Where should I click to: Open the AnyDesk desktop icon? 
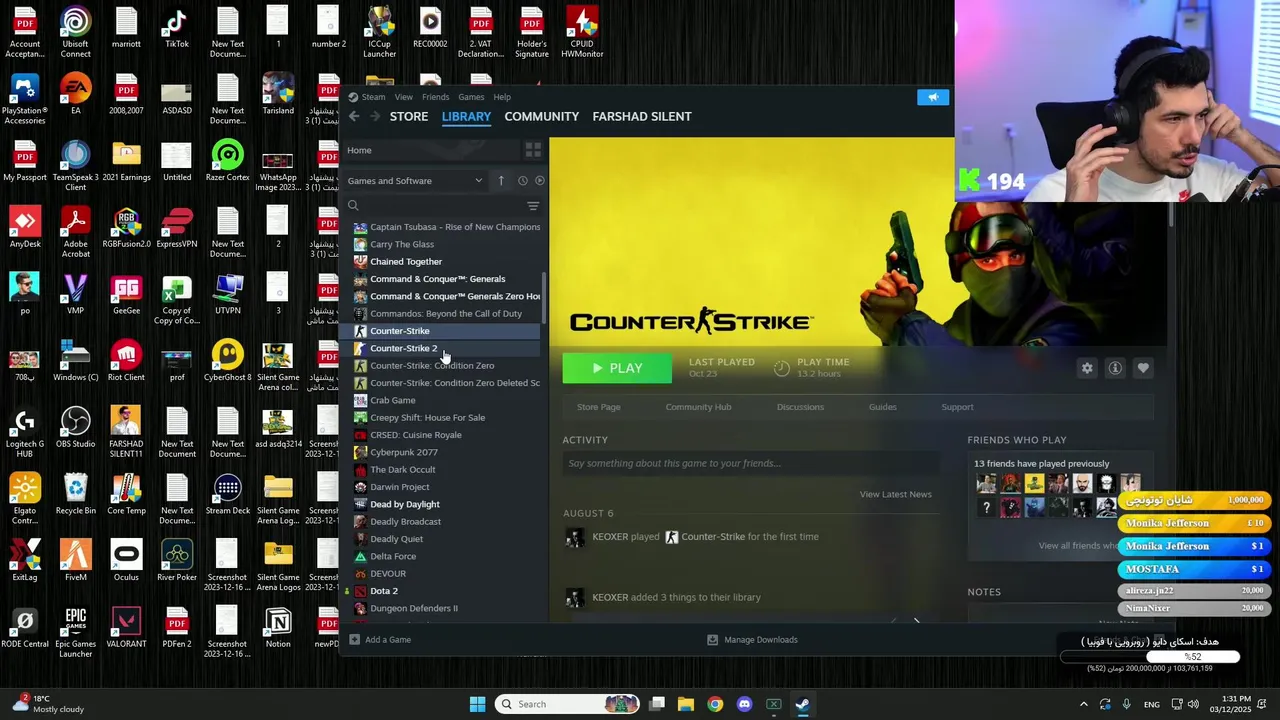(25, 228)
